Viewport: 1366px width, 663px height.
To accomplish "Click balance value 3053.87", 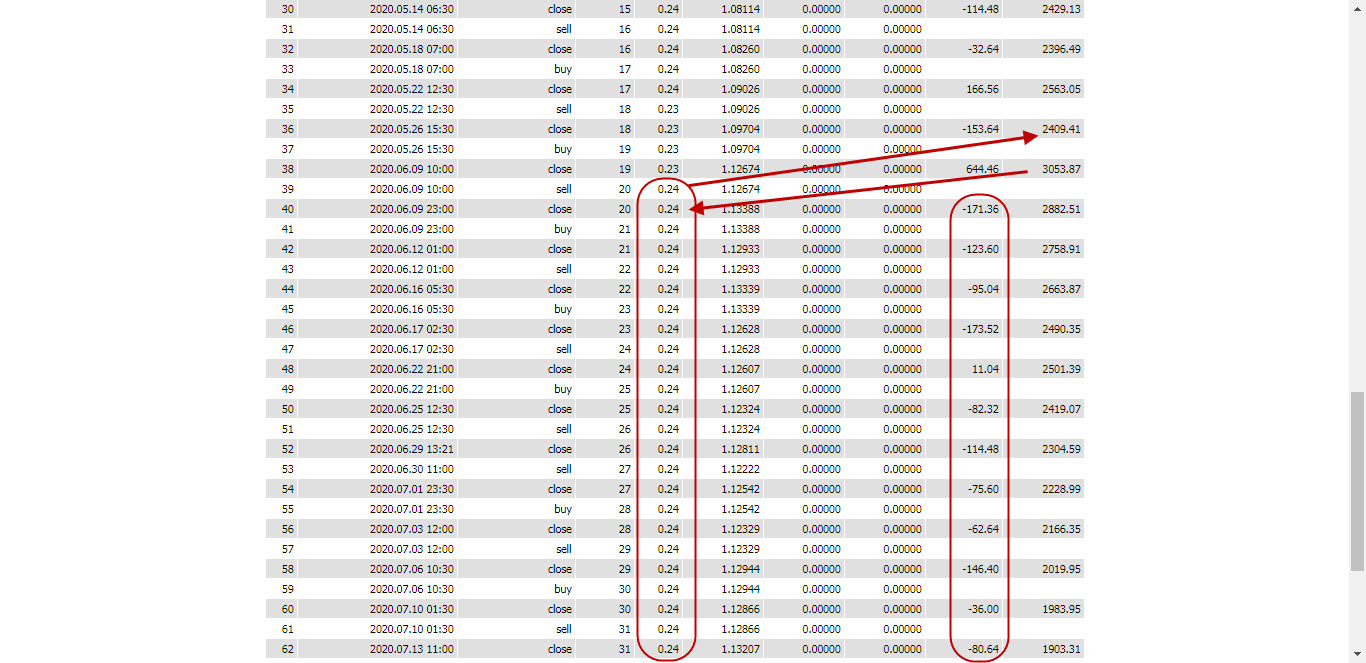I will [x=1060, y=169].
